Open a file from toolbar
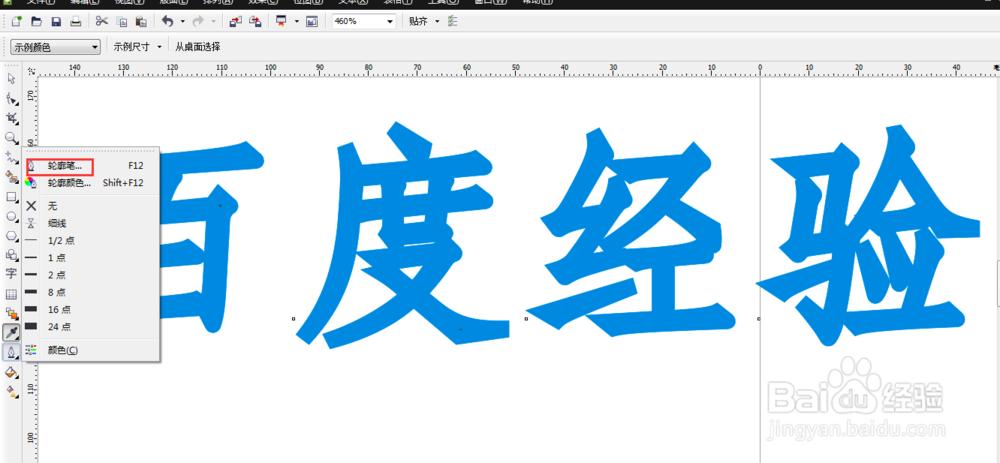The height and width of the screenshot is (463, 1000). click(x=36, y=22)
